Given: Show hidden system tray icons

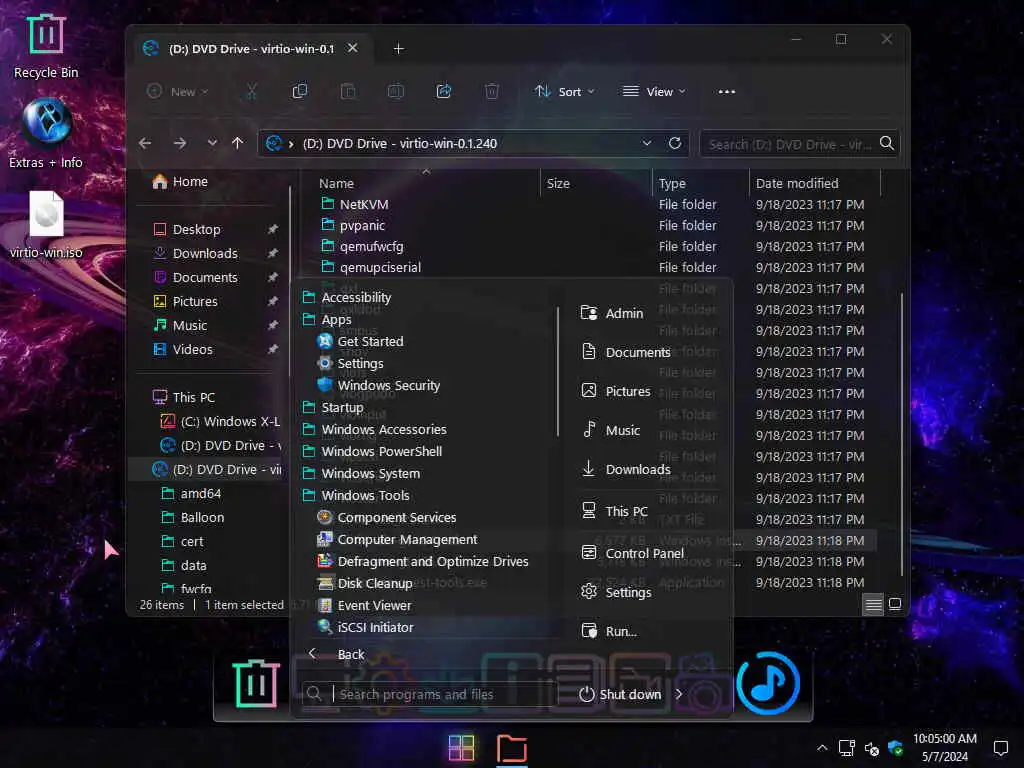Looking at the screenshot, I should coord(822,748).
